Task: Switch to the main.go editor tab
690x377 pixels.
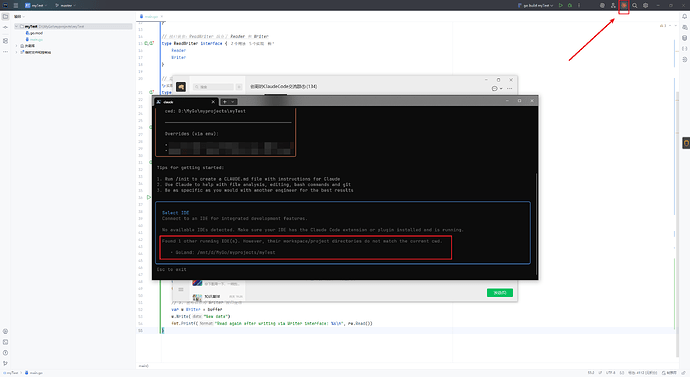Action: coord(150,16)
